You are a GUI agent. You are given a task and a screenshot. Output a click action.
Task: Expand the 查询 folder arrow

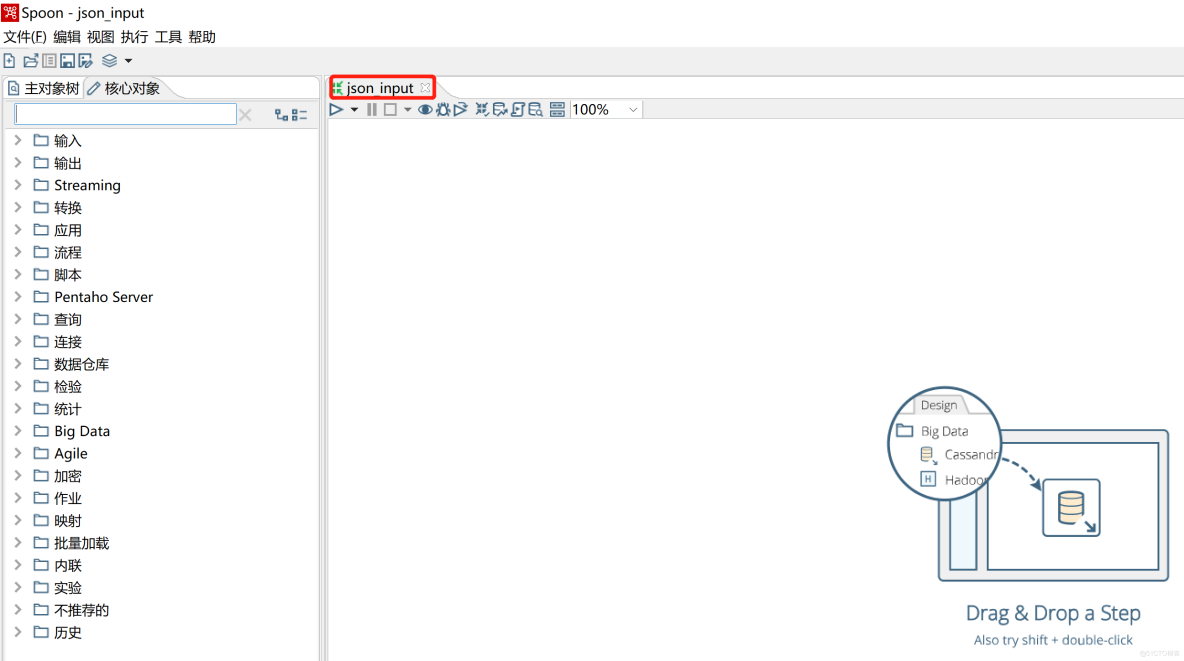pos(18,319)
